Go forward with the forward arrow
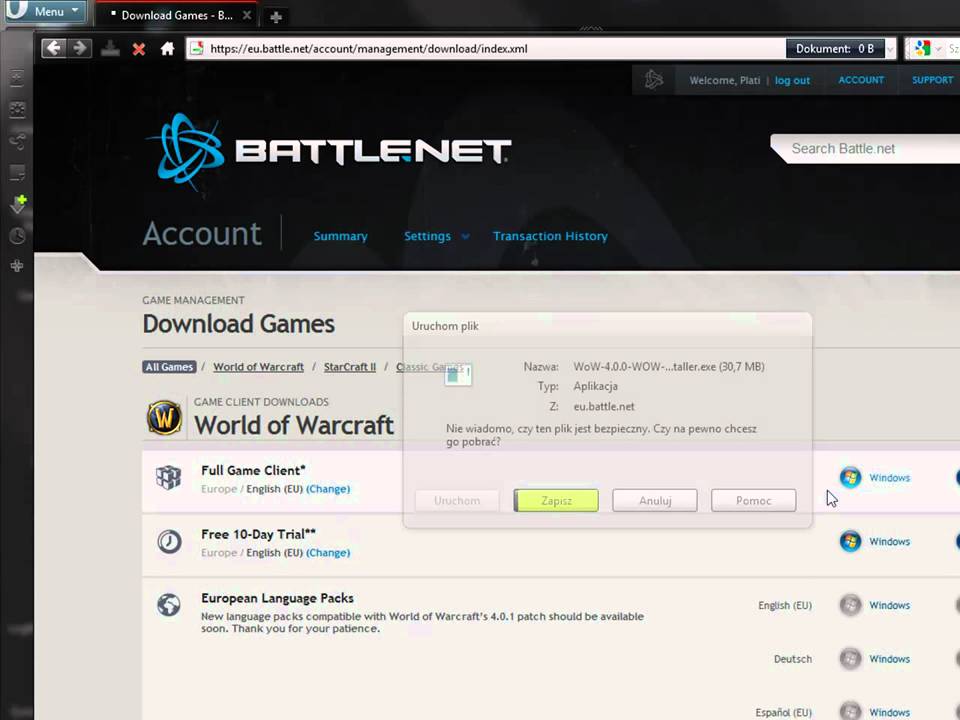This screenshot has height=720, width=960. point(80,48)
